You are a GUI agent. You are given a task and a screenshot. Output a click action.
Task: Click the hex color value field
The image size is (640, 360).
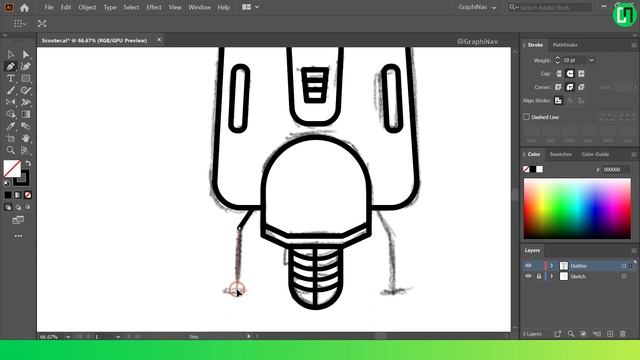pyautogui.click(x=616, y=169)
